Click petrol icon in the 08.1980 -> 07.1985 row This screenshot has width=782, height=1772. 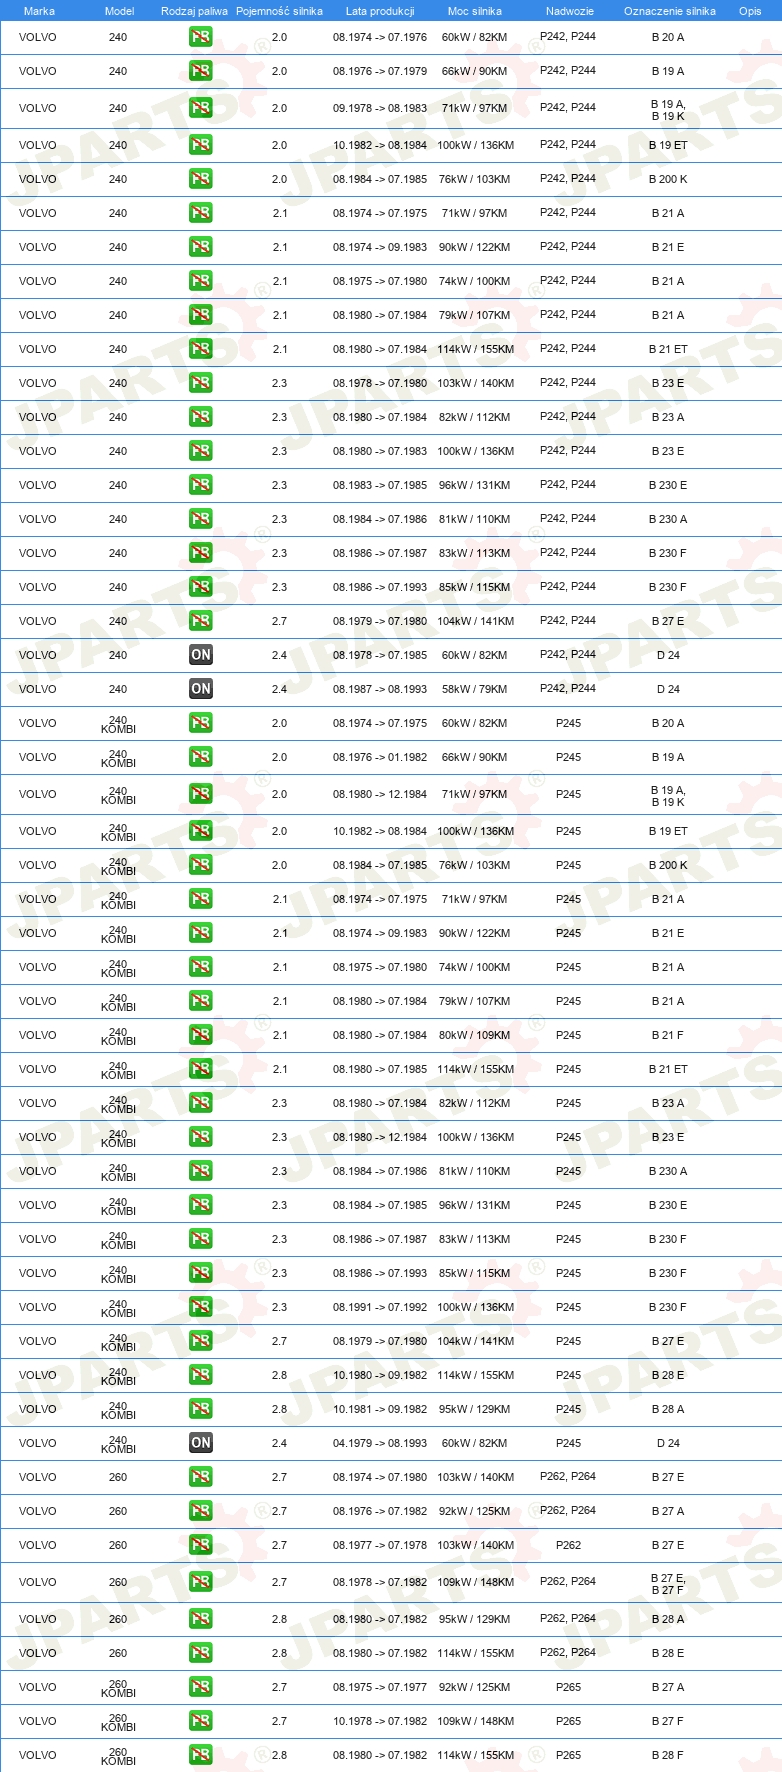(201, 1069)
